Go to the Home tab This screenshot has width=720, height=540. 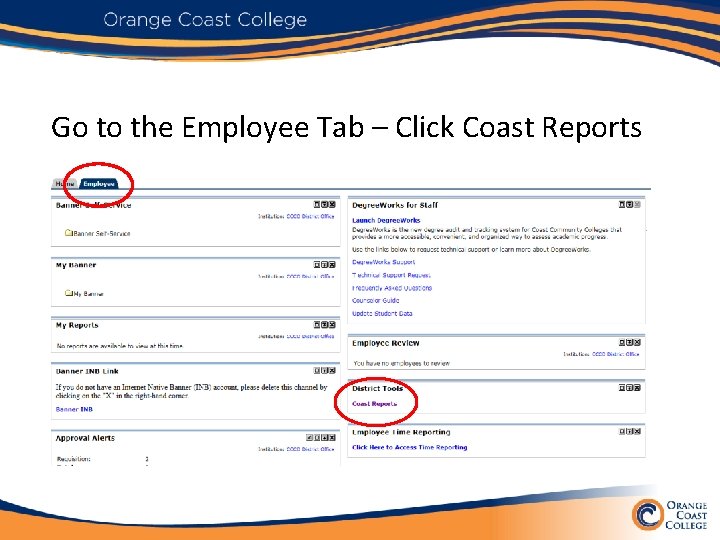[65, 184]
